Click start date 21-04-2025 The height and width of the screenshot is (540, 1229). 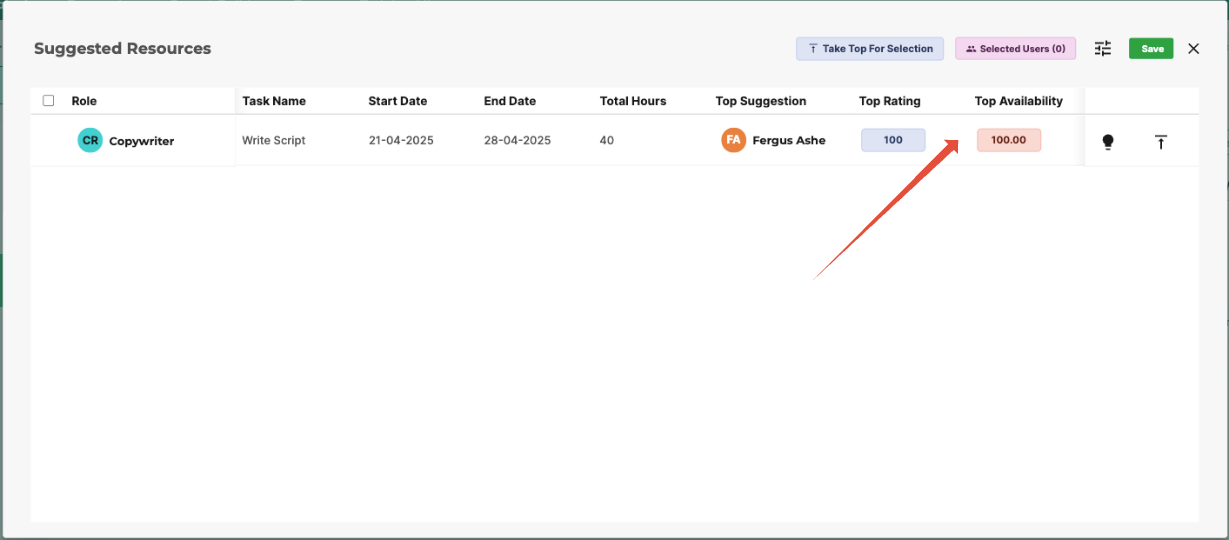tap(401, 141)
